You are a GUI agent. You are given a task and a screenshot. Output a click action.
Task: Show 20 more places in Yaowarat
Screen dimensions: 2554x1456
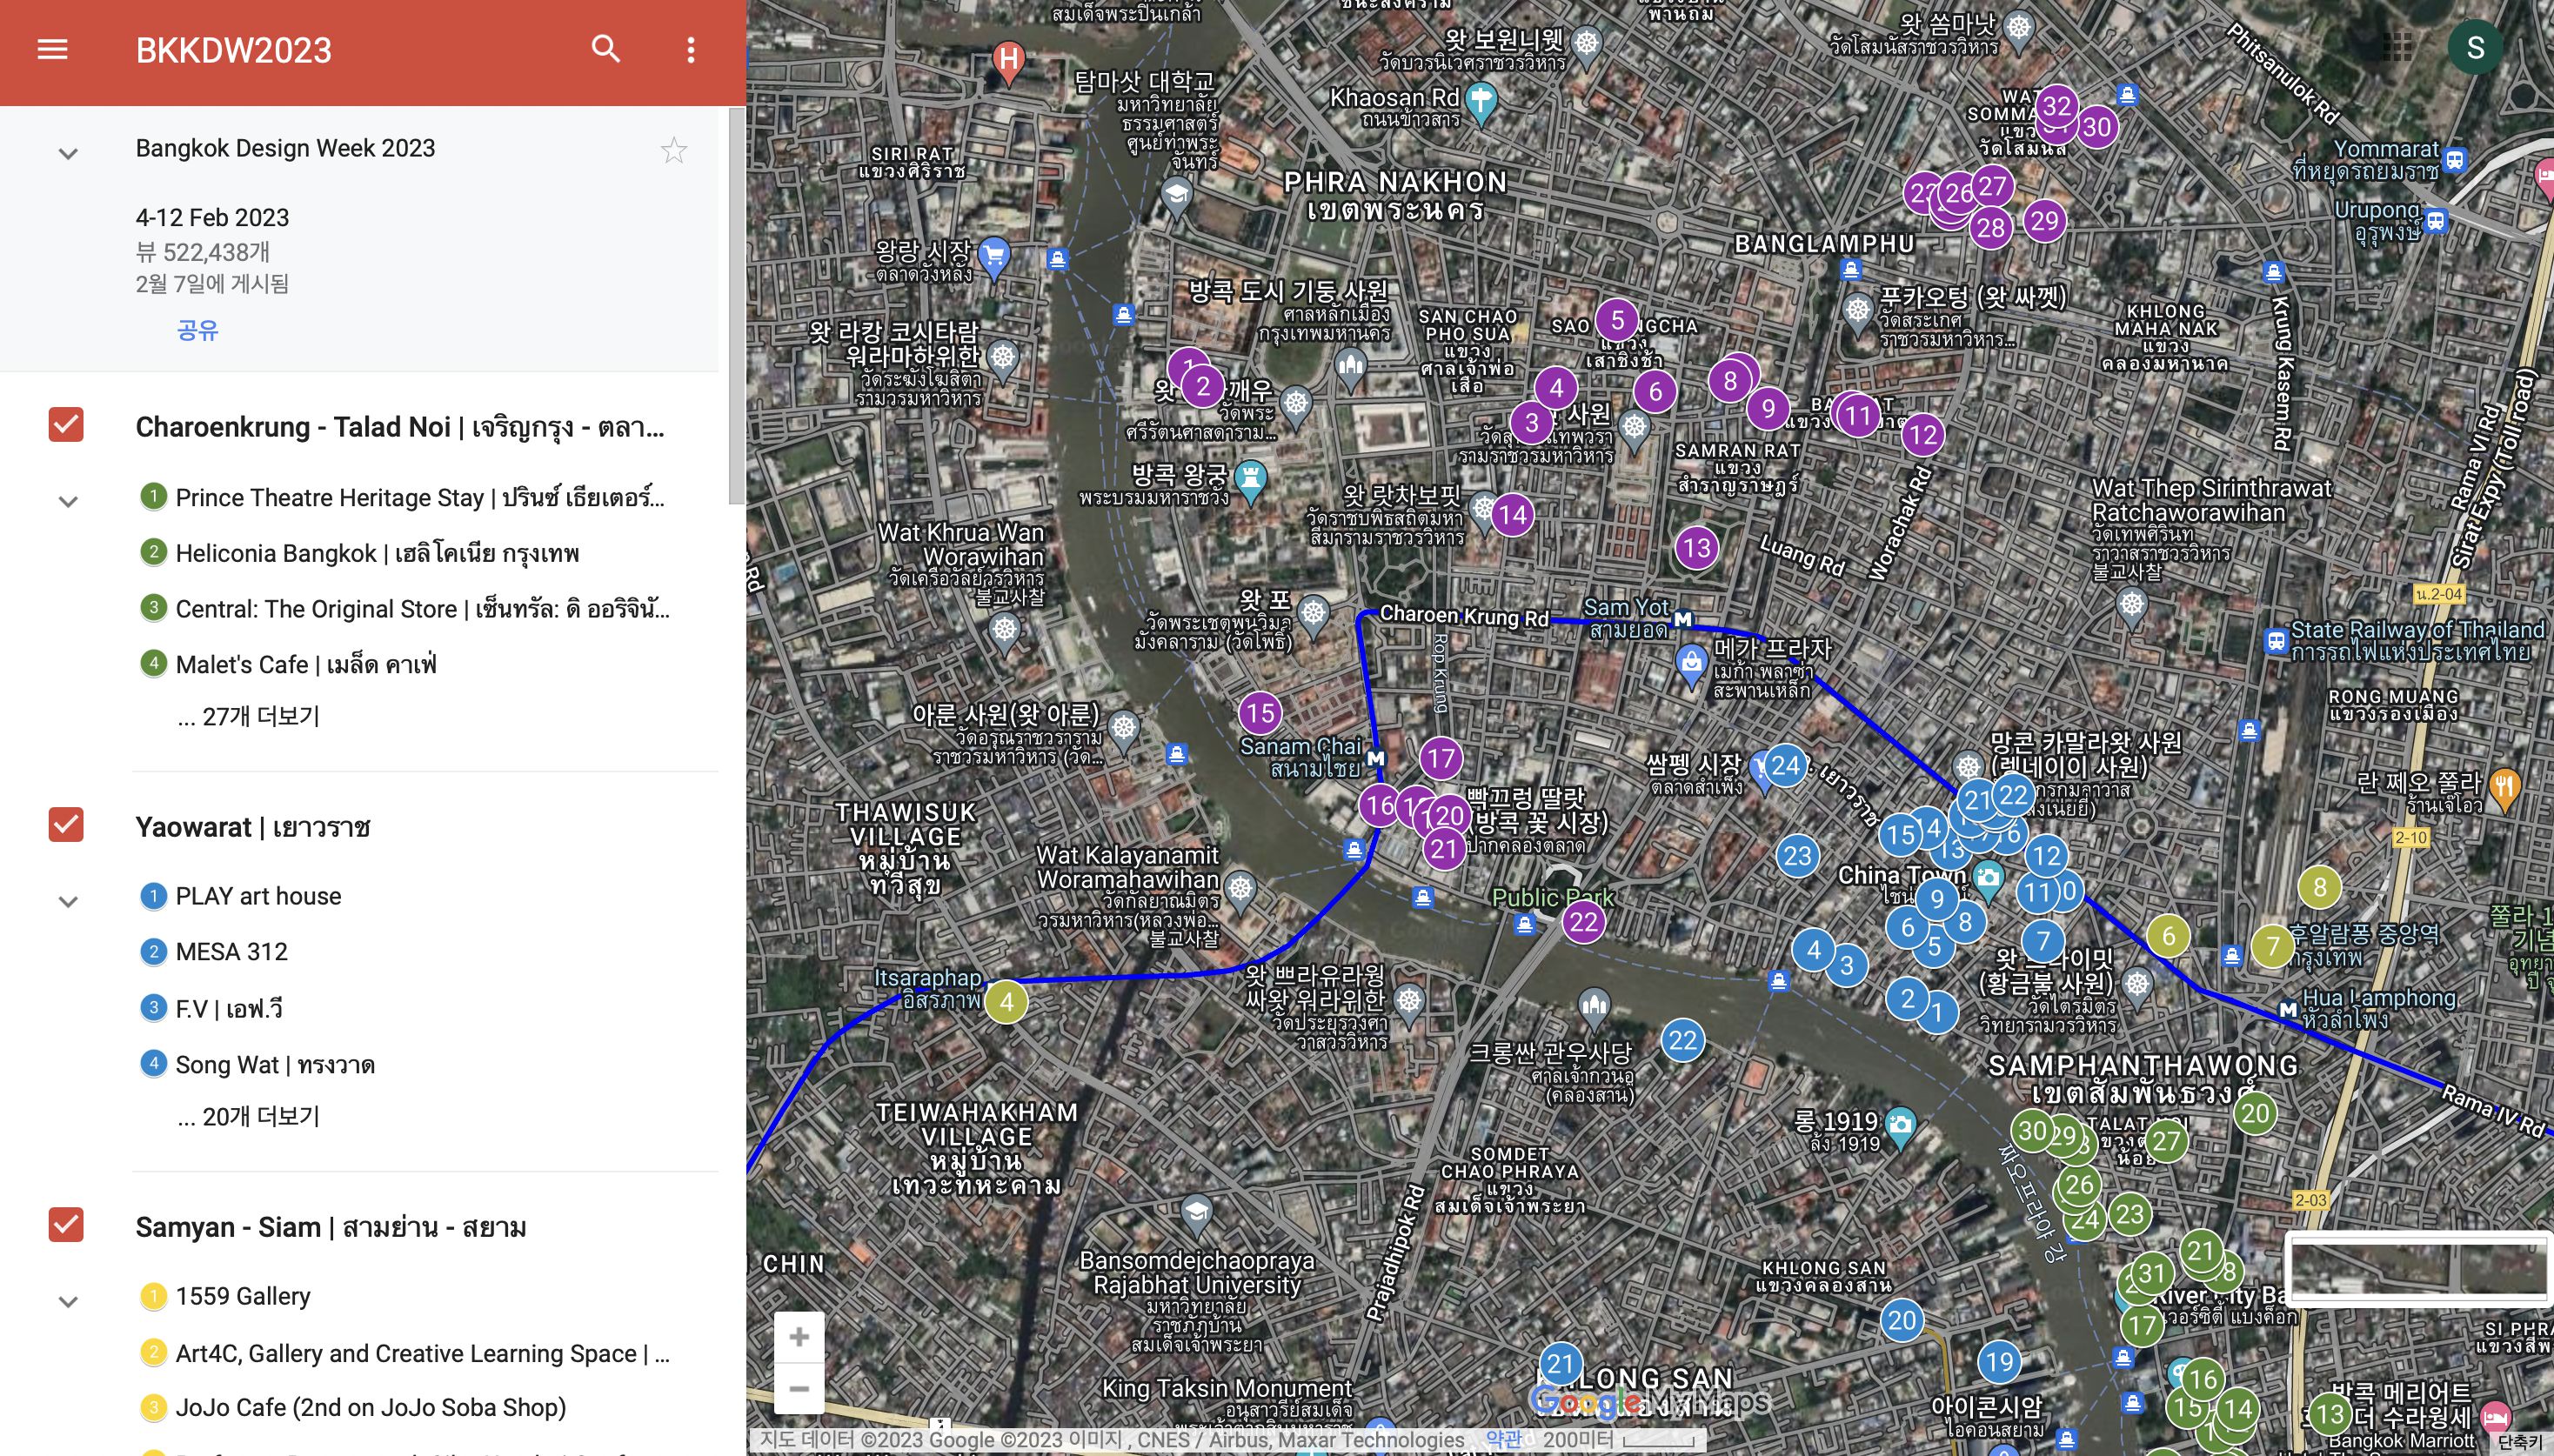(248, 1116)
